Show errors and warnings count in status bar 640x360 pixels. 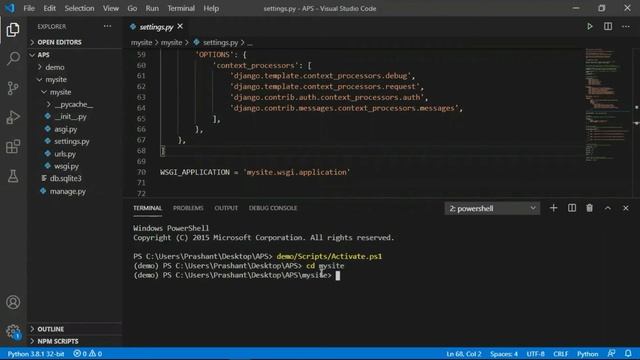pos(87,354)
